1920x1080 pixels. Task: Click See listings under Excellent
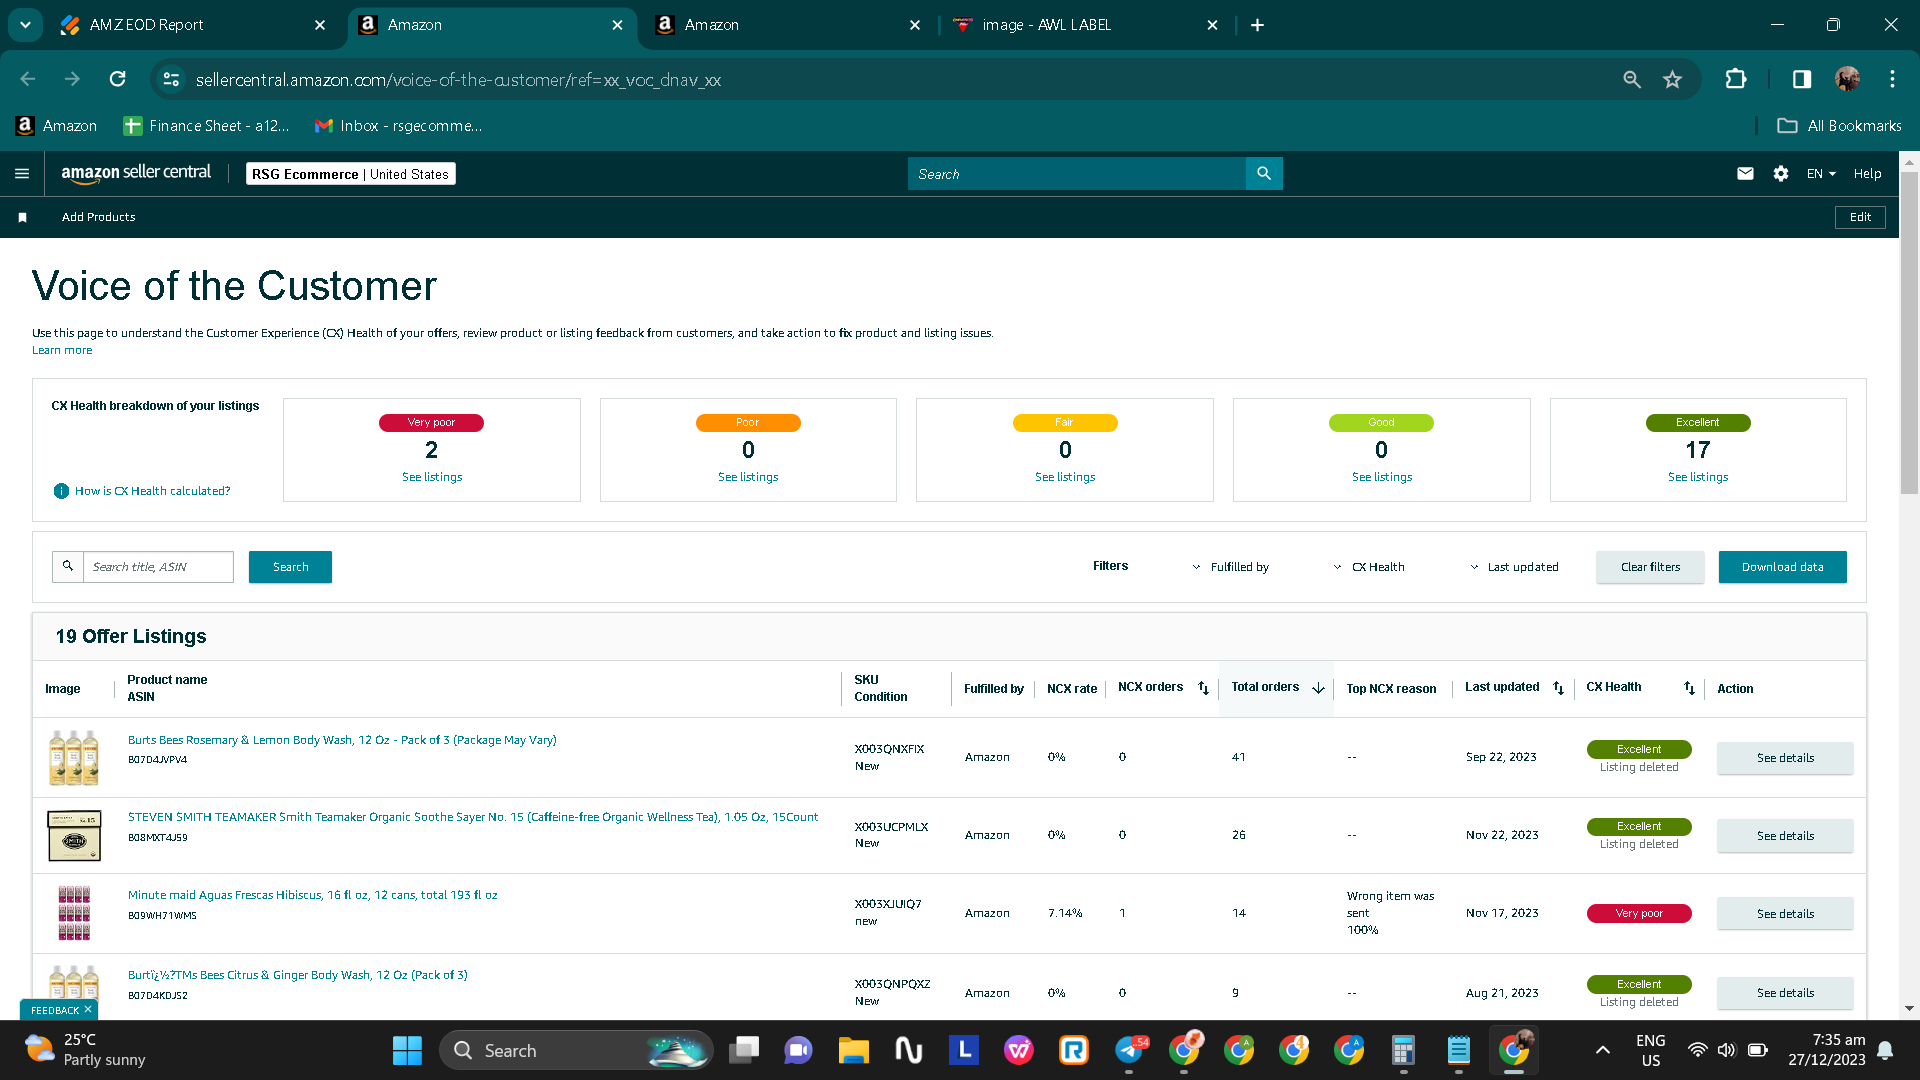[1698, 477]
